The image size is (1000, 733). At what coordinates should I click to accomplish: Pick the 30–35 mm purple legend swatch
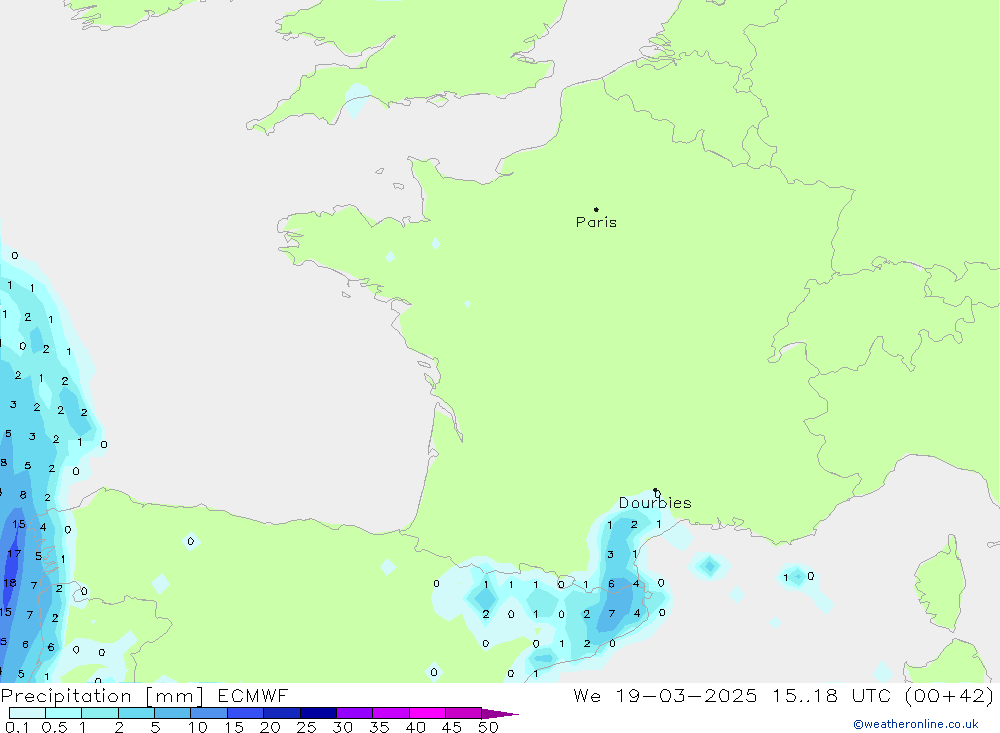pyautogui.click(x=355, y=713)
